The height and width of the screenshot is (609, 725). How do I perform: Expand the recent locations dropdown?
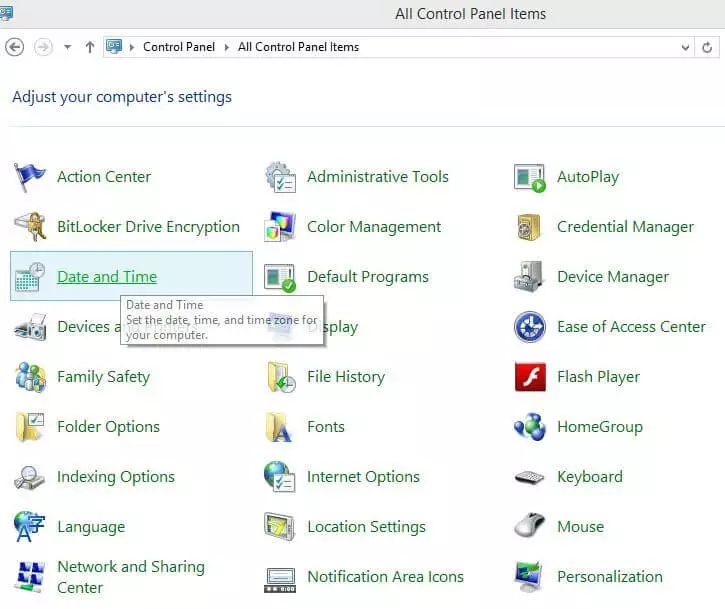[67, 47]
